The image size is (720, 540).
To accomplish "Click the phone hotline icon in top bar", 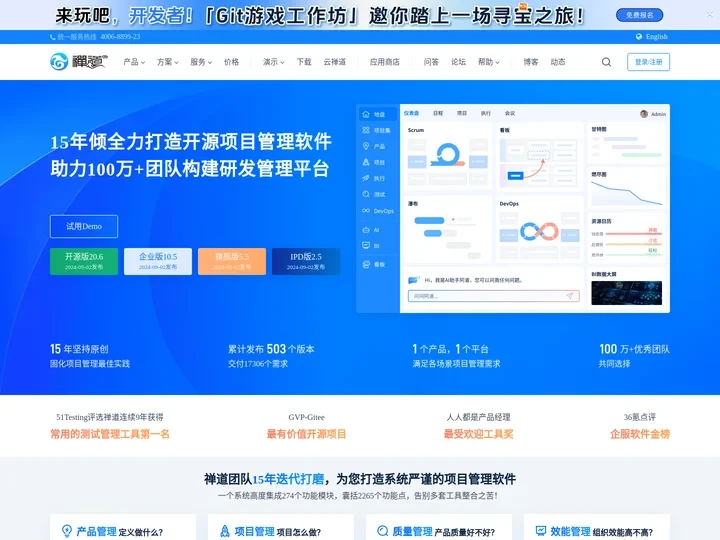I will 53,37.
